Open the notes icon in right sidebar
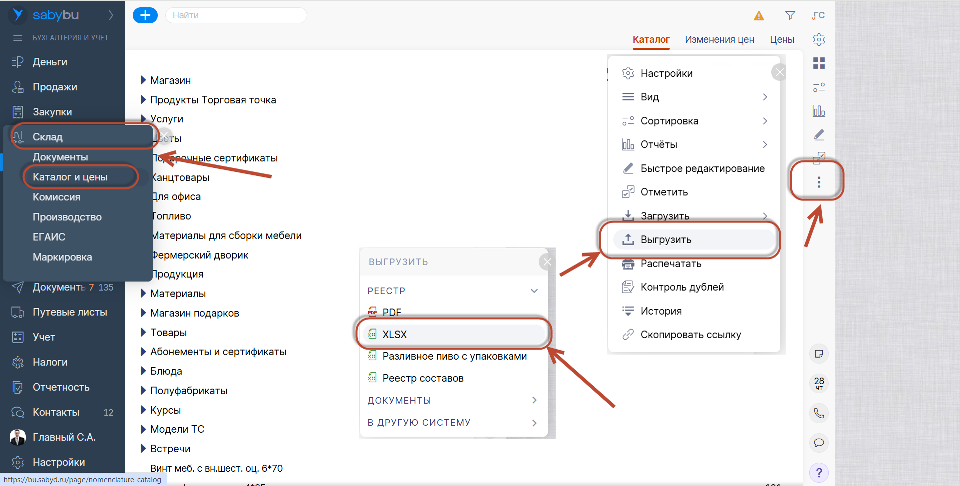The width and height of the screenshot is (960, 486). click(x=819, y=354)
